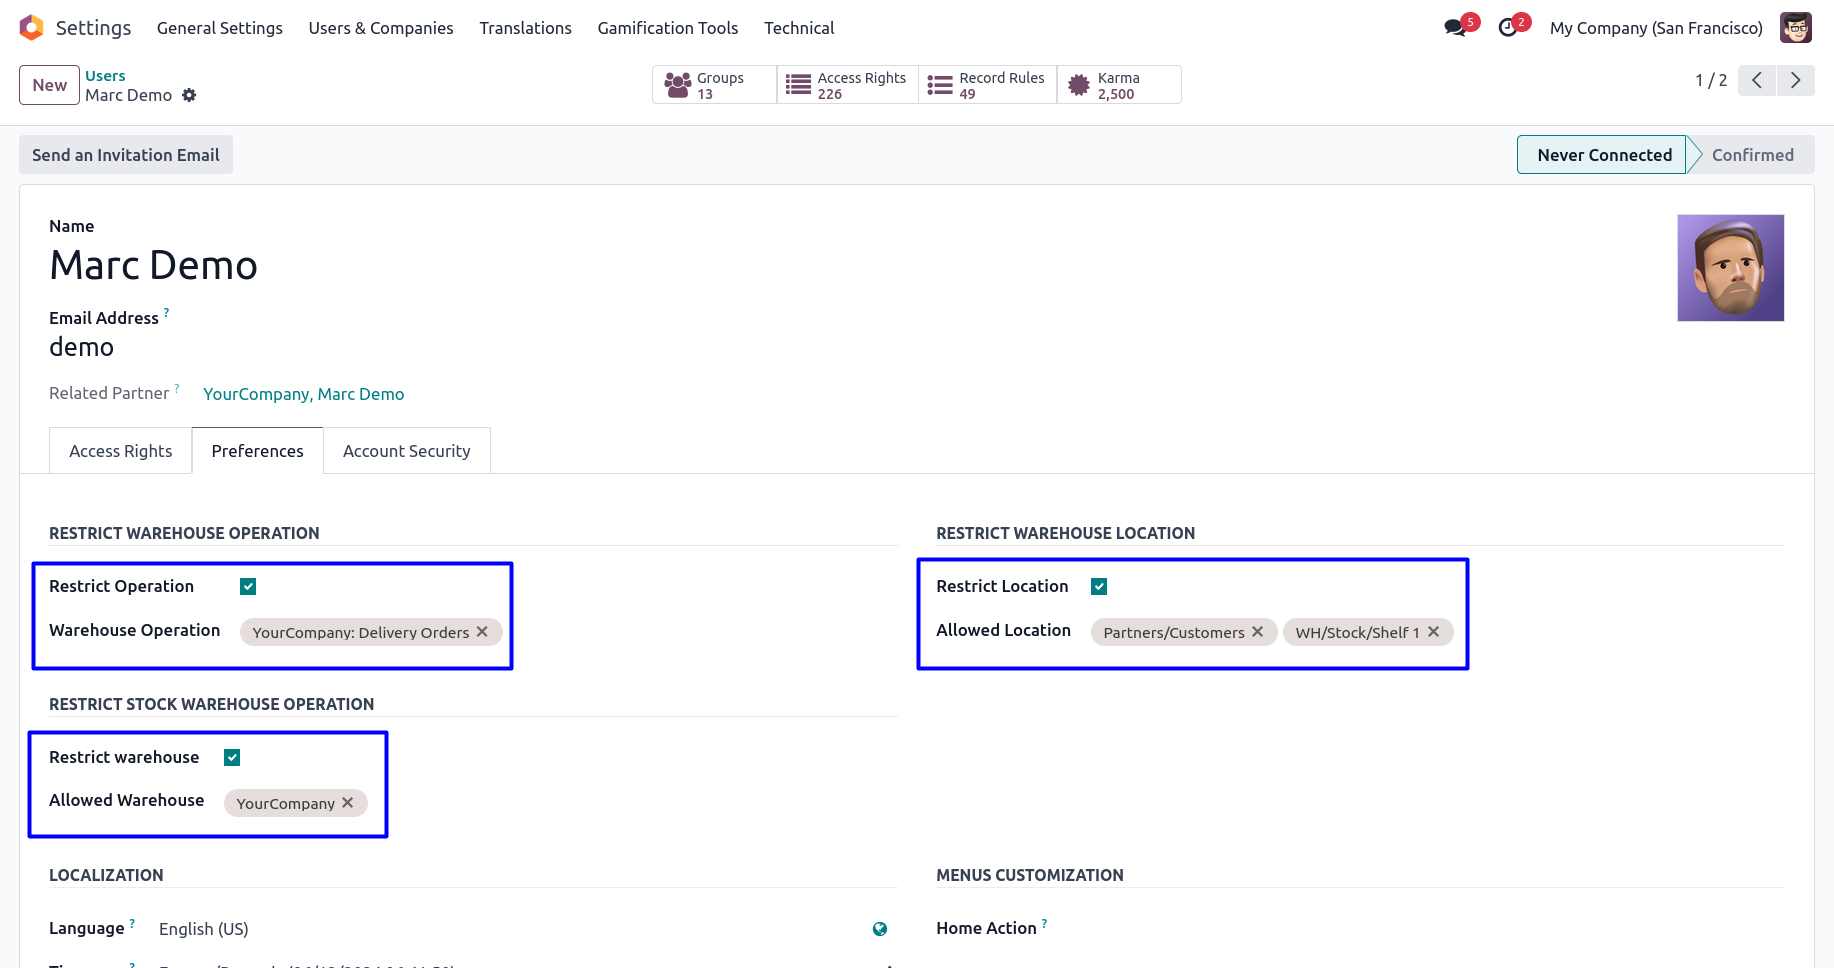Uncheck the Restrict Operation checkbox

[248, 587]
